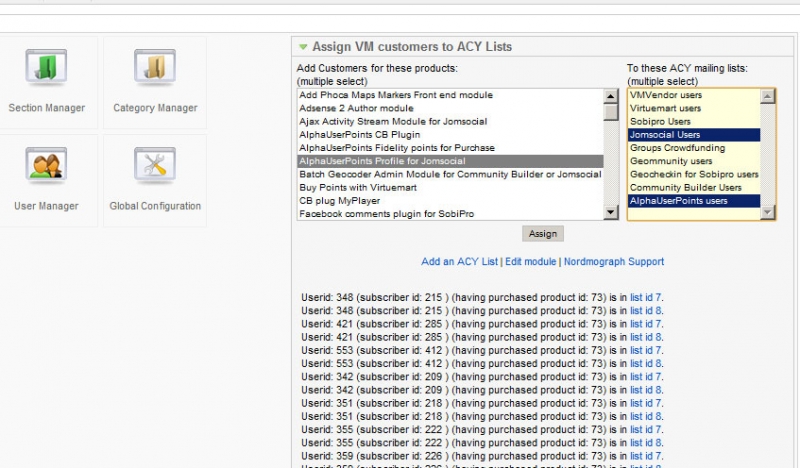Image resolution: width=800 pixels, height=468 pixels.
Task: Click mailing lists scroll up arrow
Action: (767, 96)
